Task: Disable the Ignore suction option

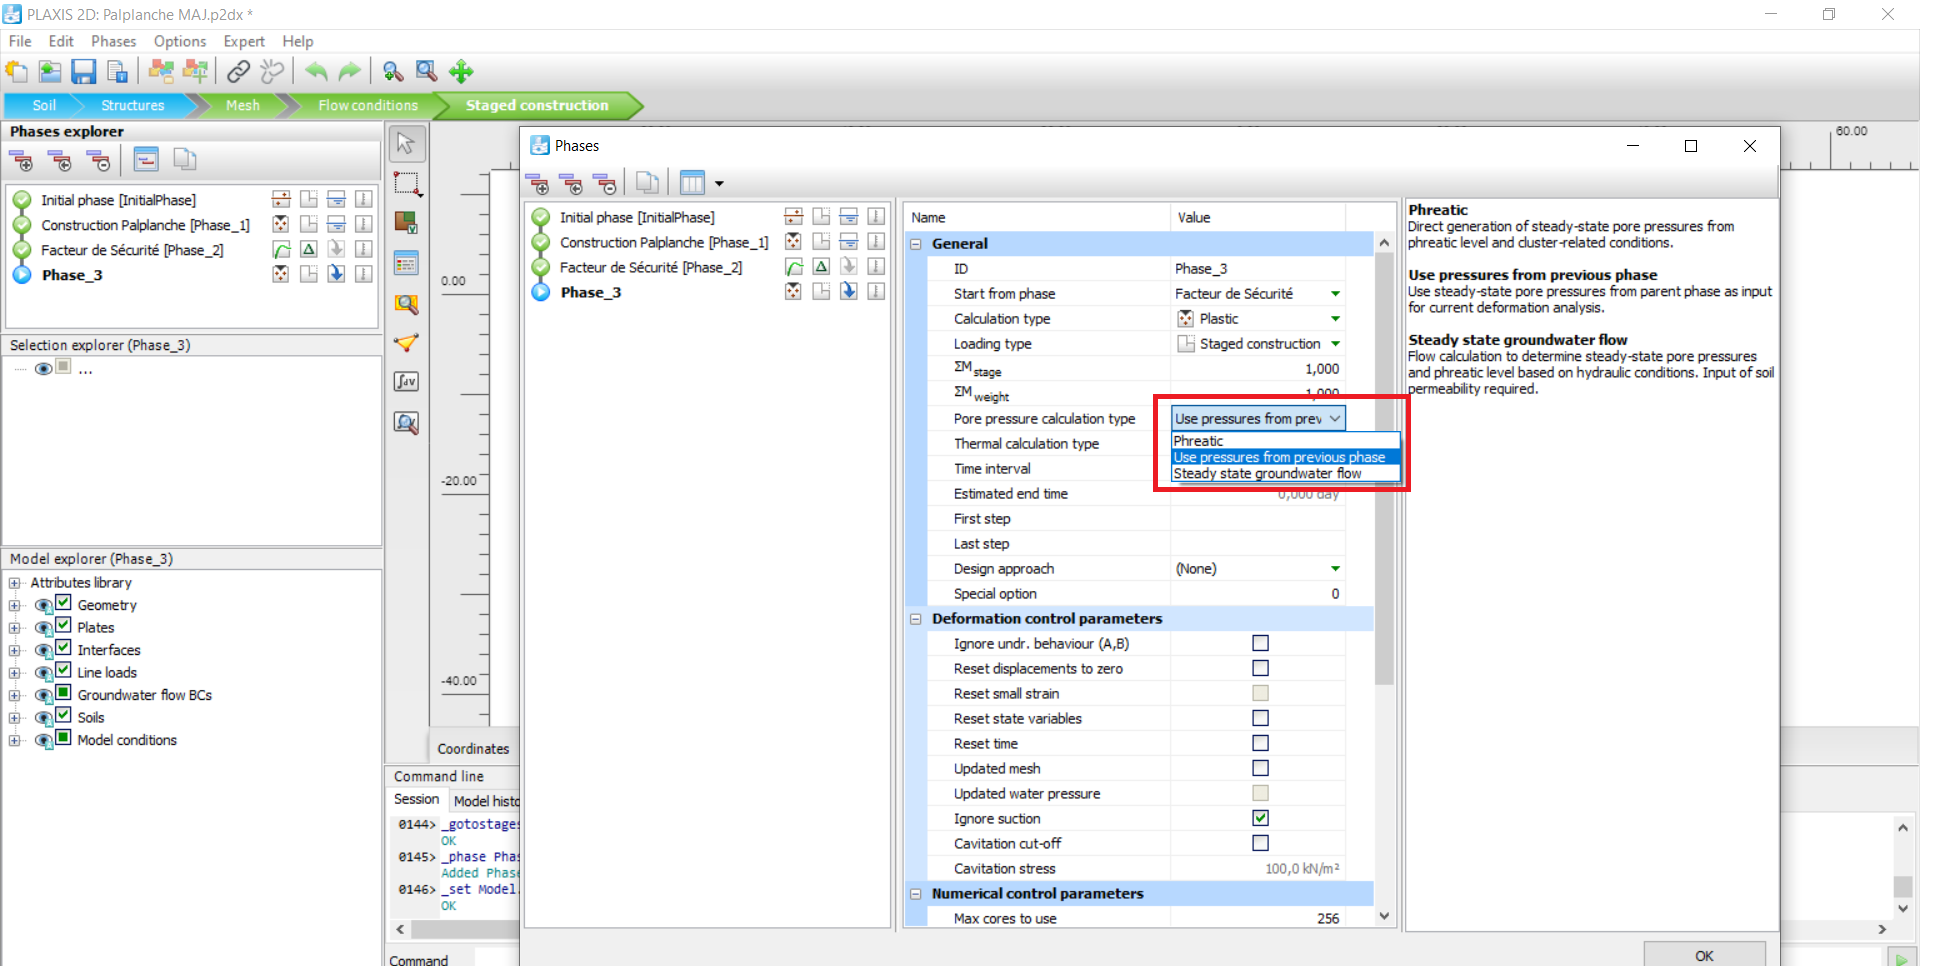Action: [1260, 817]
